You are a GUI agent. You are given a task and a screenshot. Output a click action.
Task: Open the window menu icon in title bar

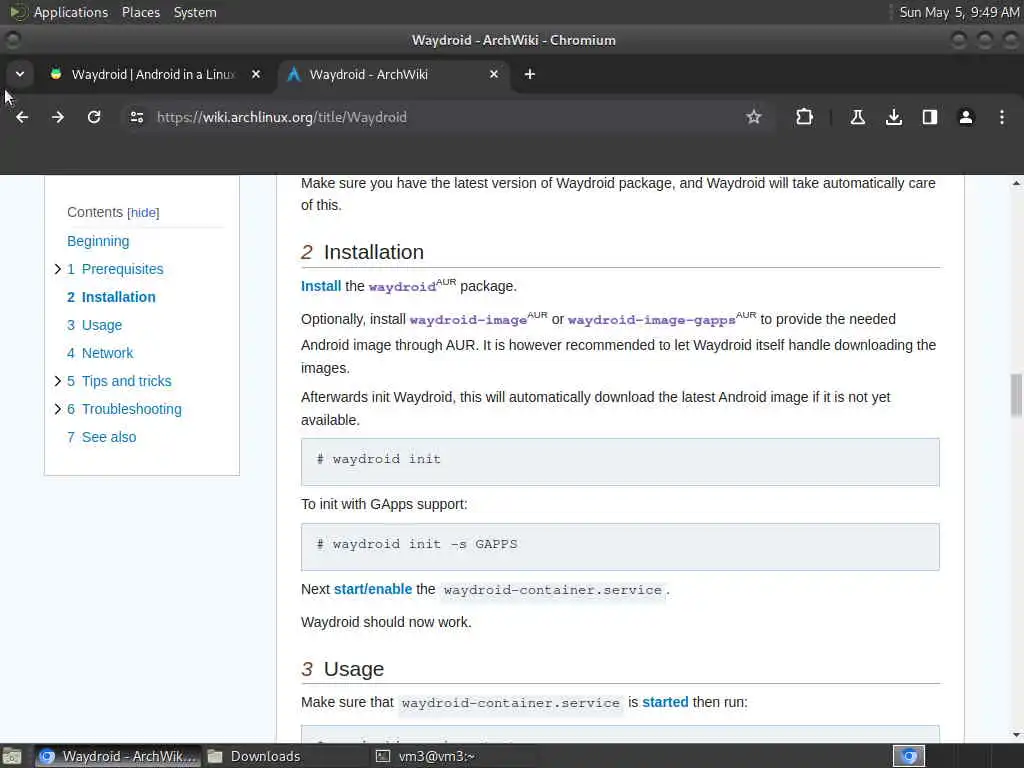tap(12, 40)
